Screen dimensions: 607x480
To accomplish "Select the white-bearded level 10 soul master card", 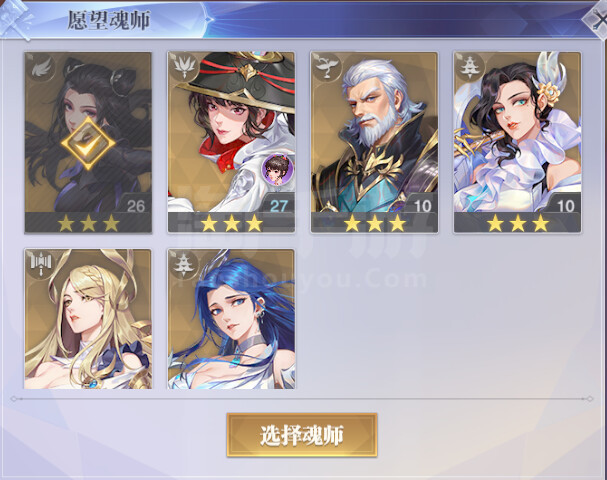I will pyautogui.click(x=374, y=142).
